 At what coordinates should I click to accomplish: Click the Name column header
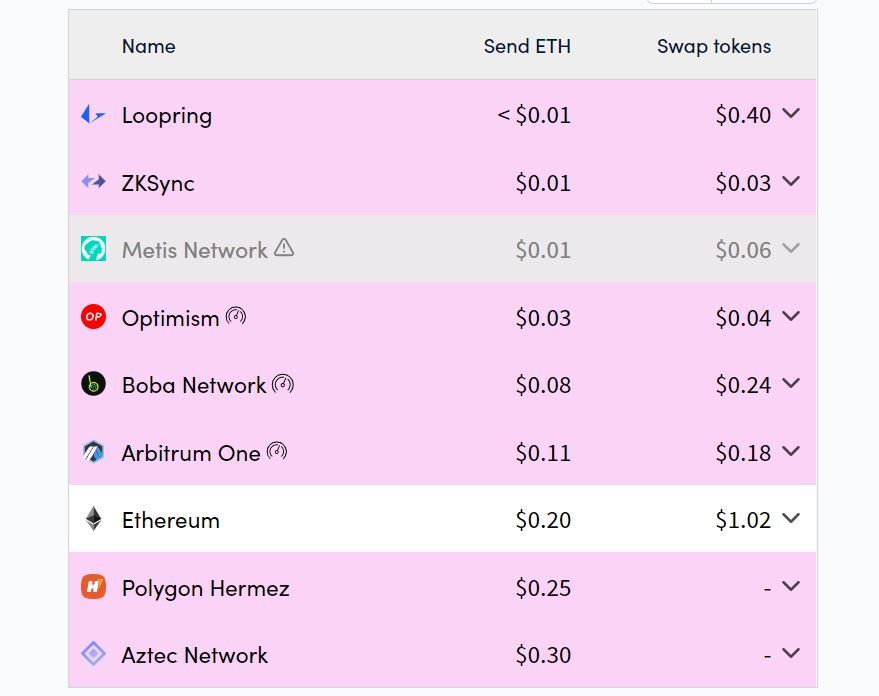pyautogui.click(x=148, y=46)
